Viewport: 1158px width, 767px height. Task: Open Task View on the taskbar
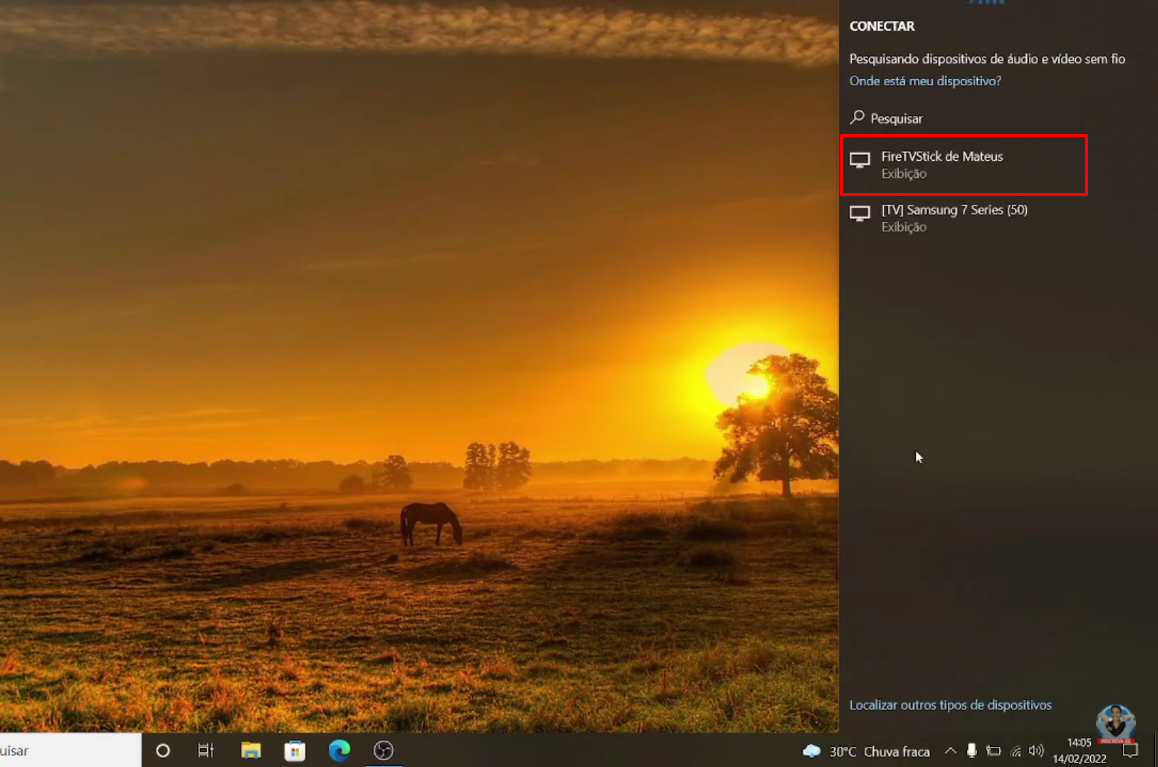(206, 751)
